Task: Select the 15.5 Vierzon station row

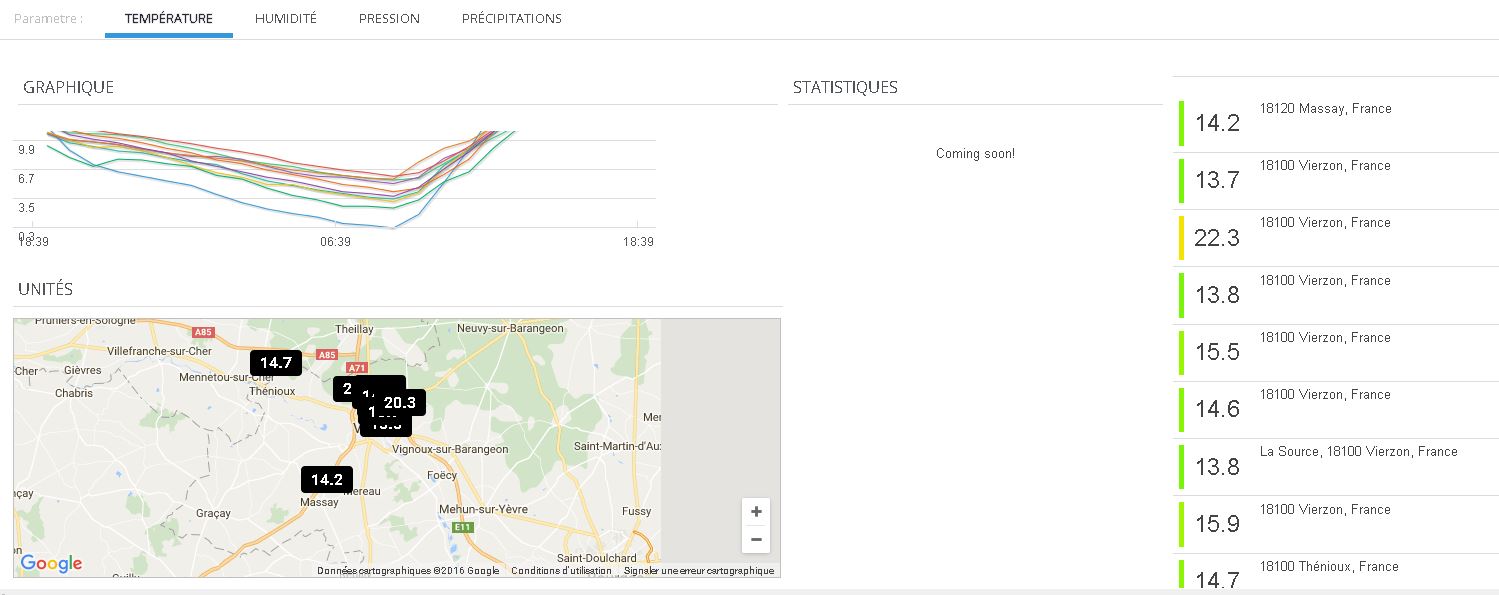Action: point(1324,338)
